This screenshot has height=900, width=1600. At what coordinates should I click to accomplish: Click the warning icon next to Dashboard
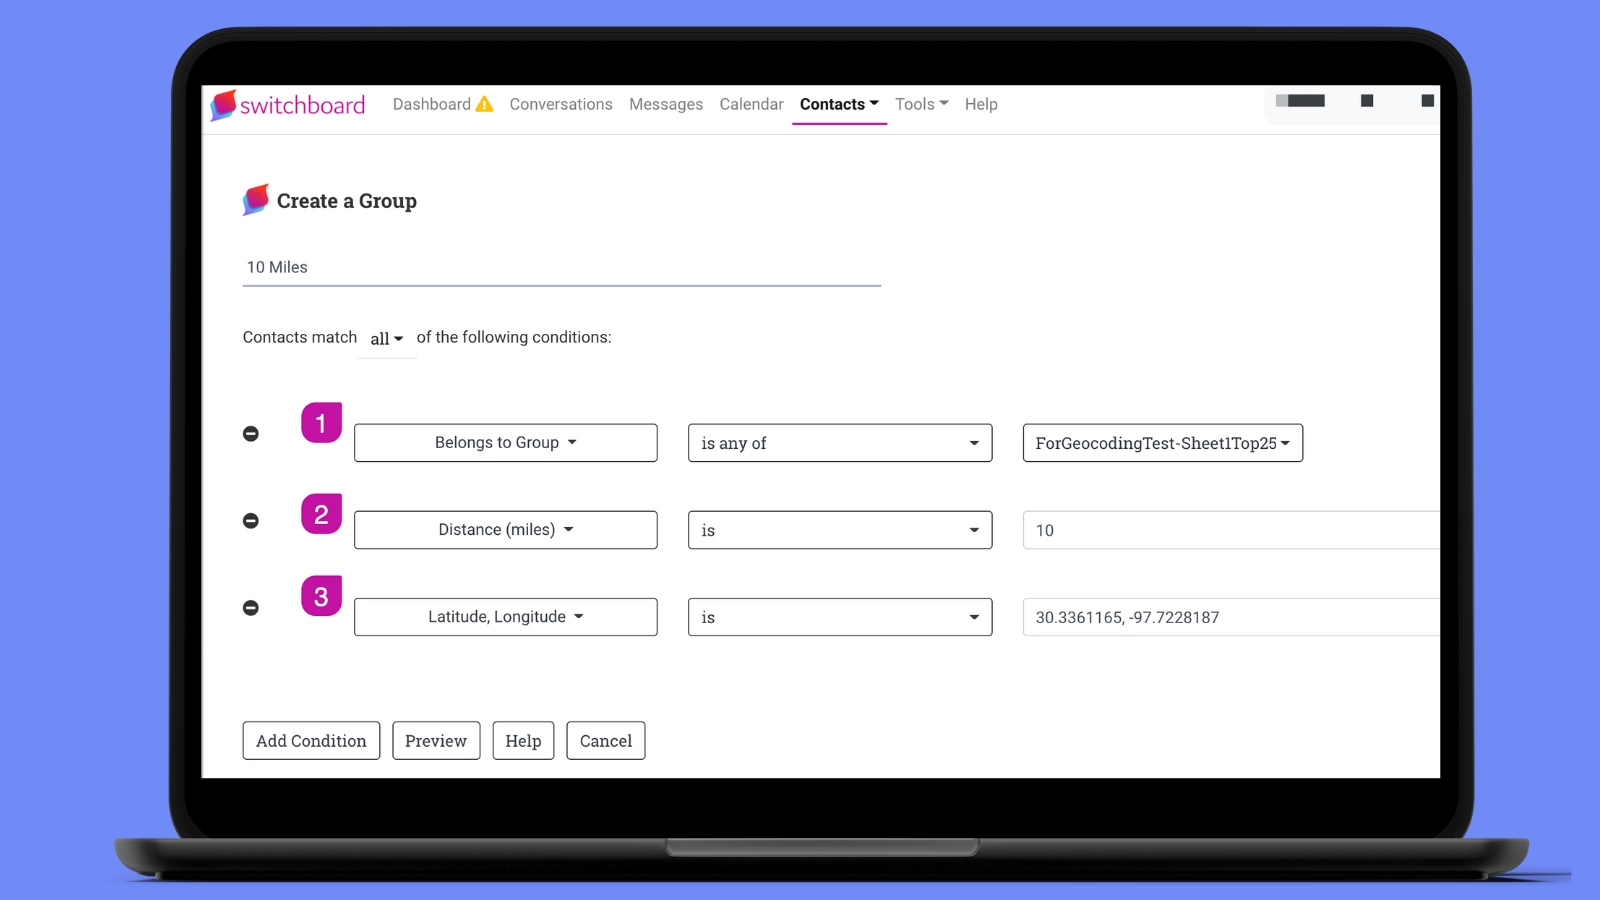(x=484, y=103)
